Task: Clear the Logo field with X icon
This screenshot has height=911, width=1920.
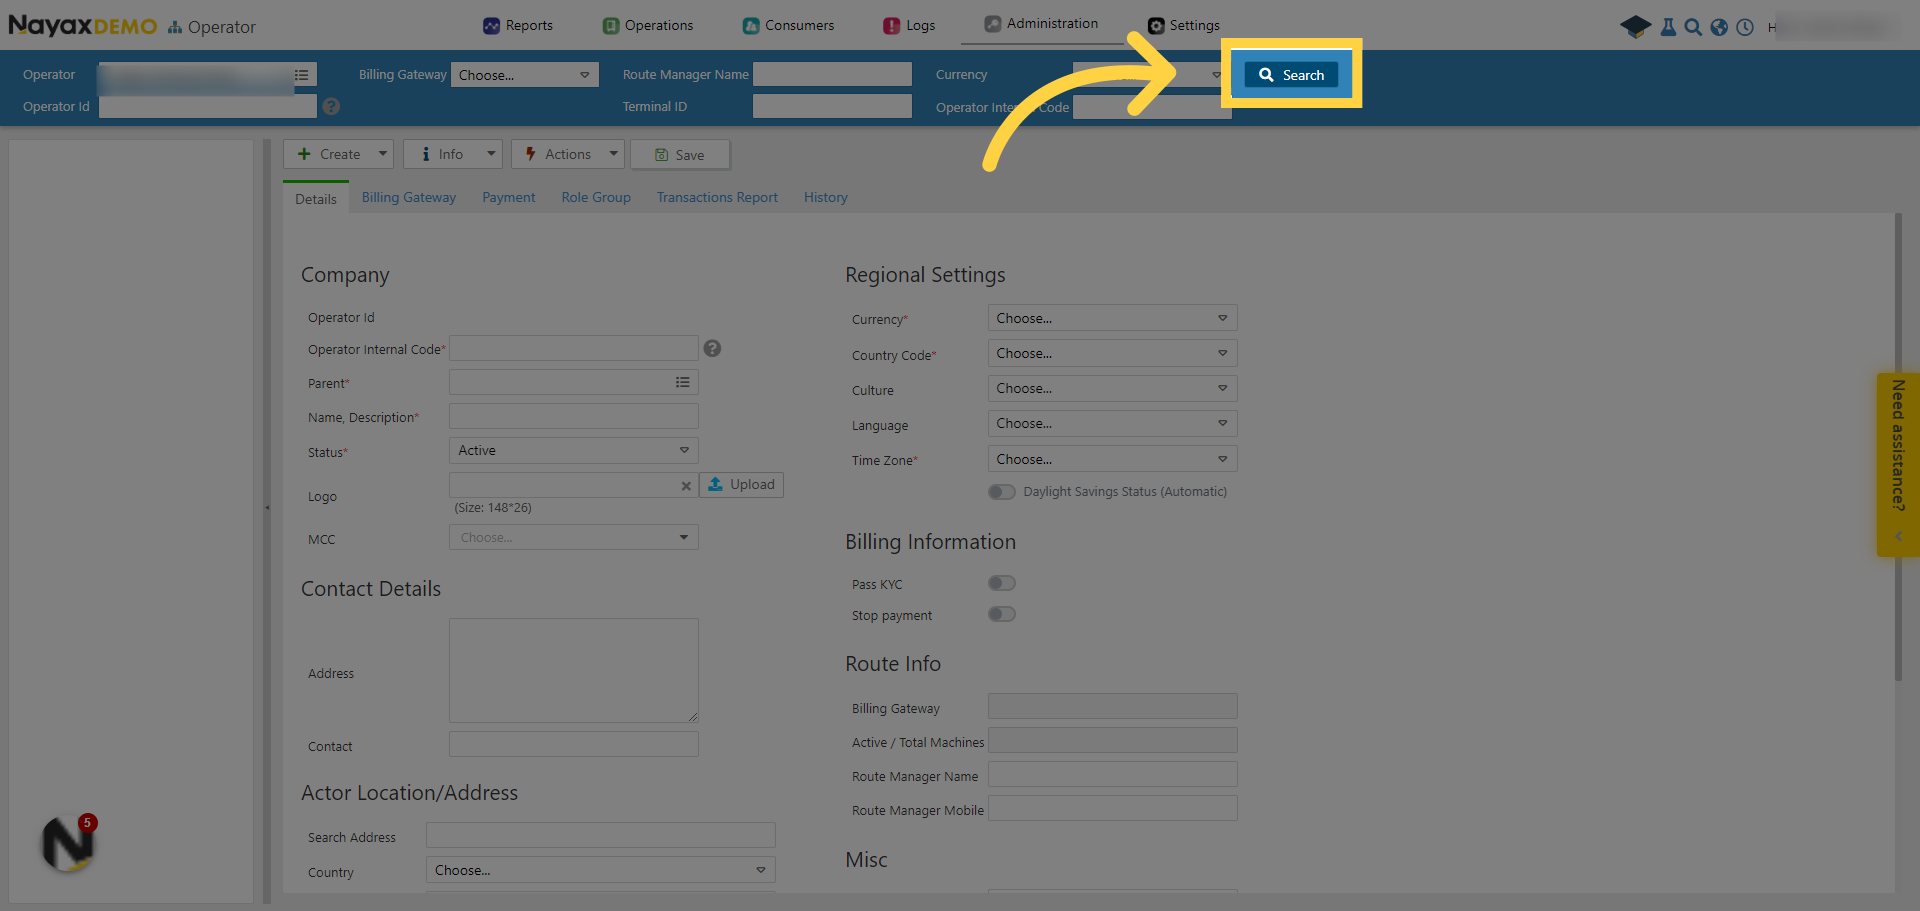Action: point(686,486)
